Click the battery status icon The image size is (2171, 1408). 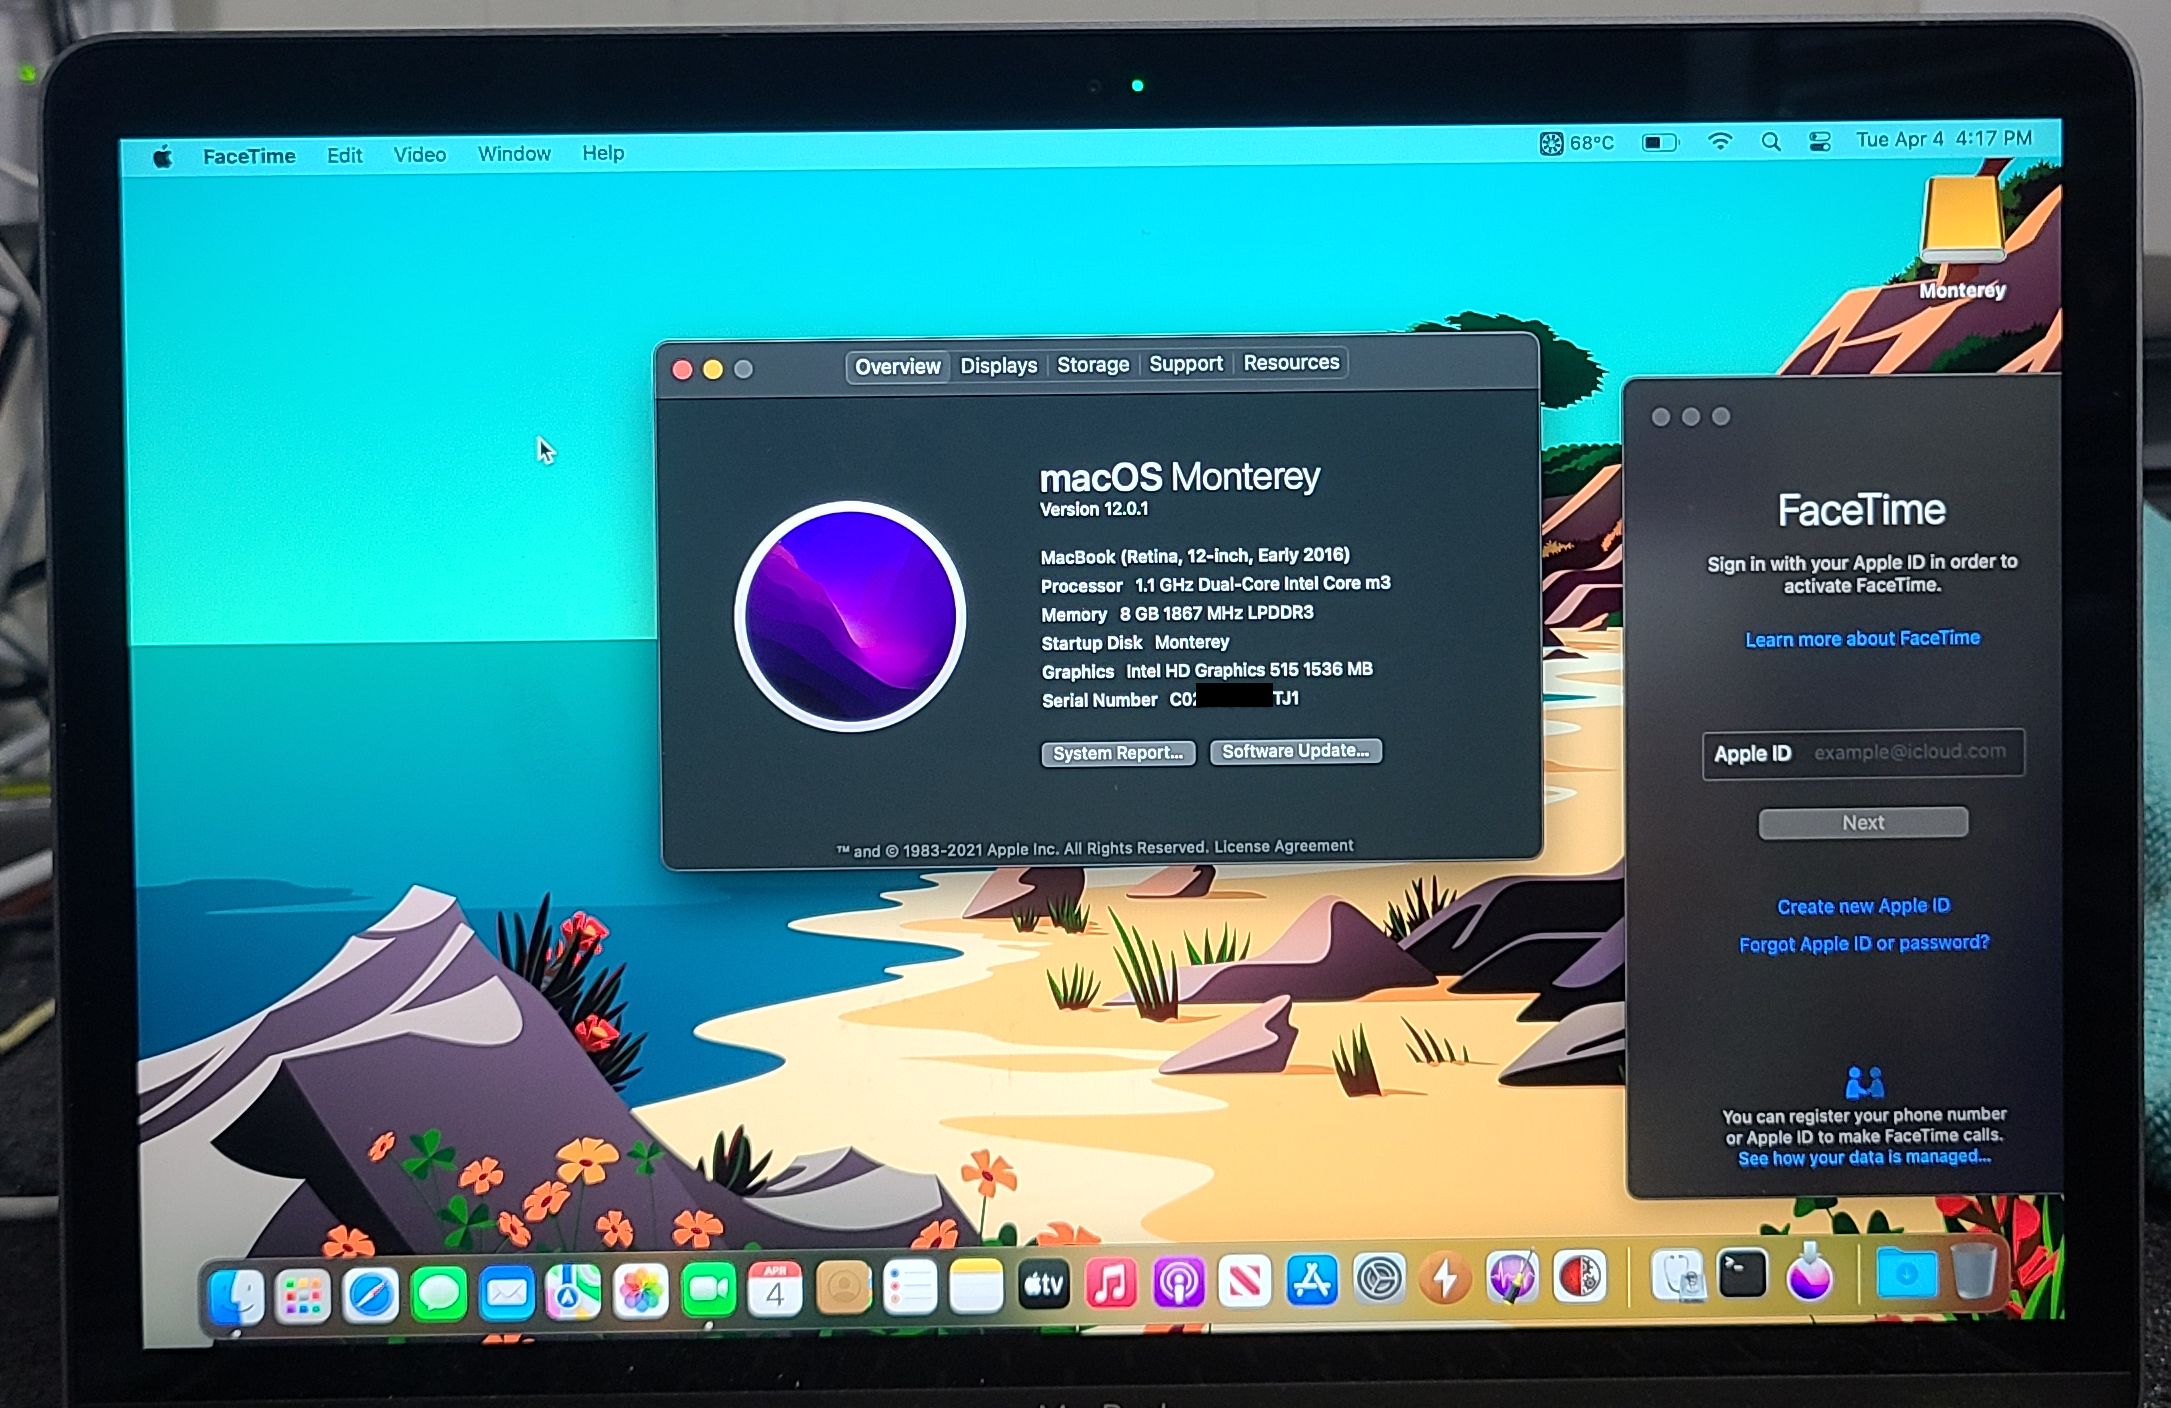pyautogui.click(x=1660, y=142)
